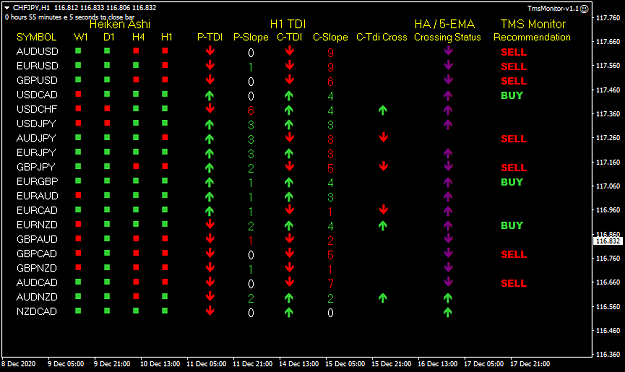
Task: Click the NZDCAD P-TDI red down arrow
Action: pos(210,311)
